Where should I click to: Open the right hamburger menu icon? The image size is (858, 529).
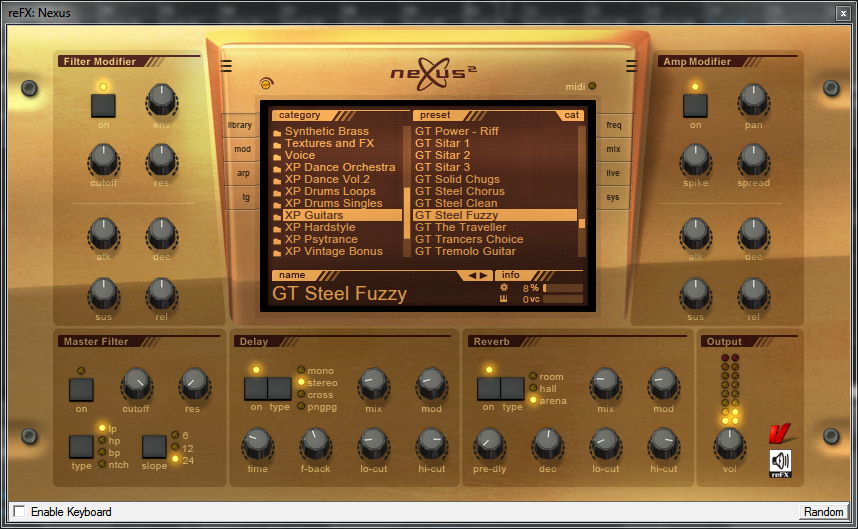632,67
